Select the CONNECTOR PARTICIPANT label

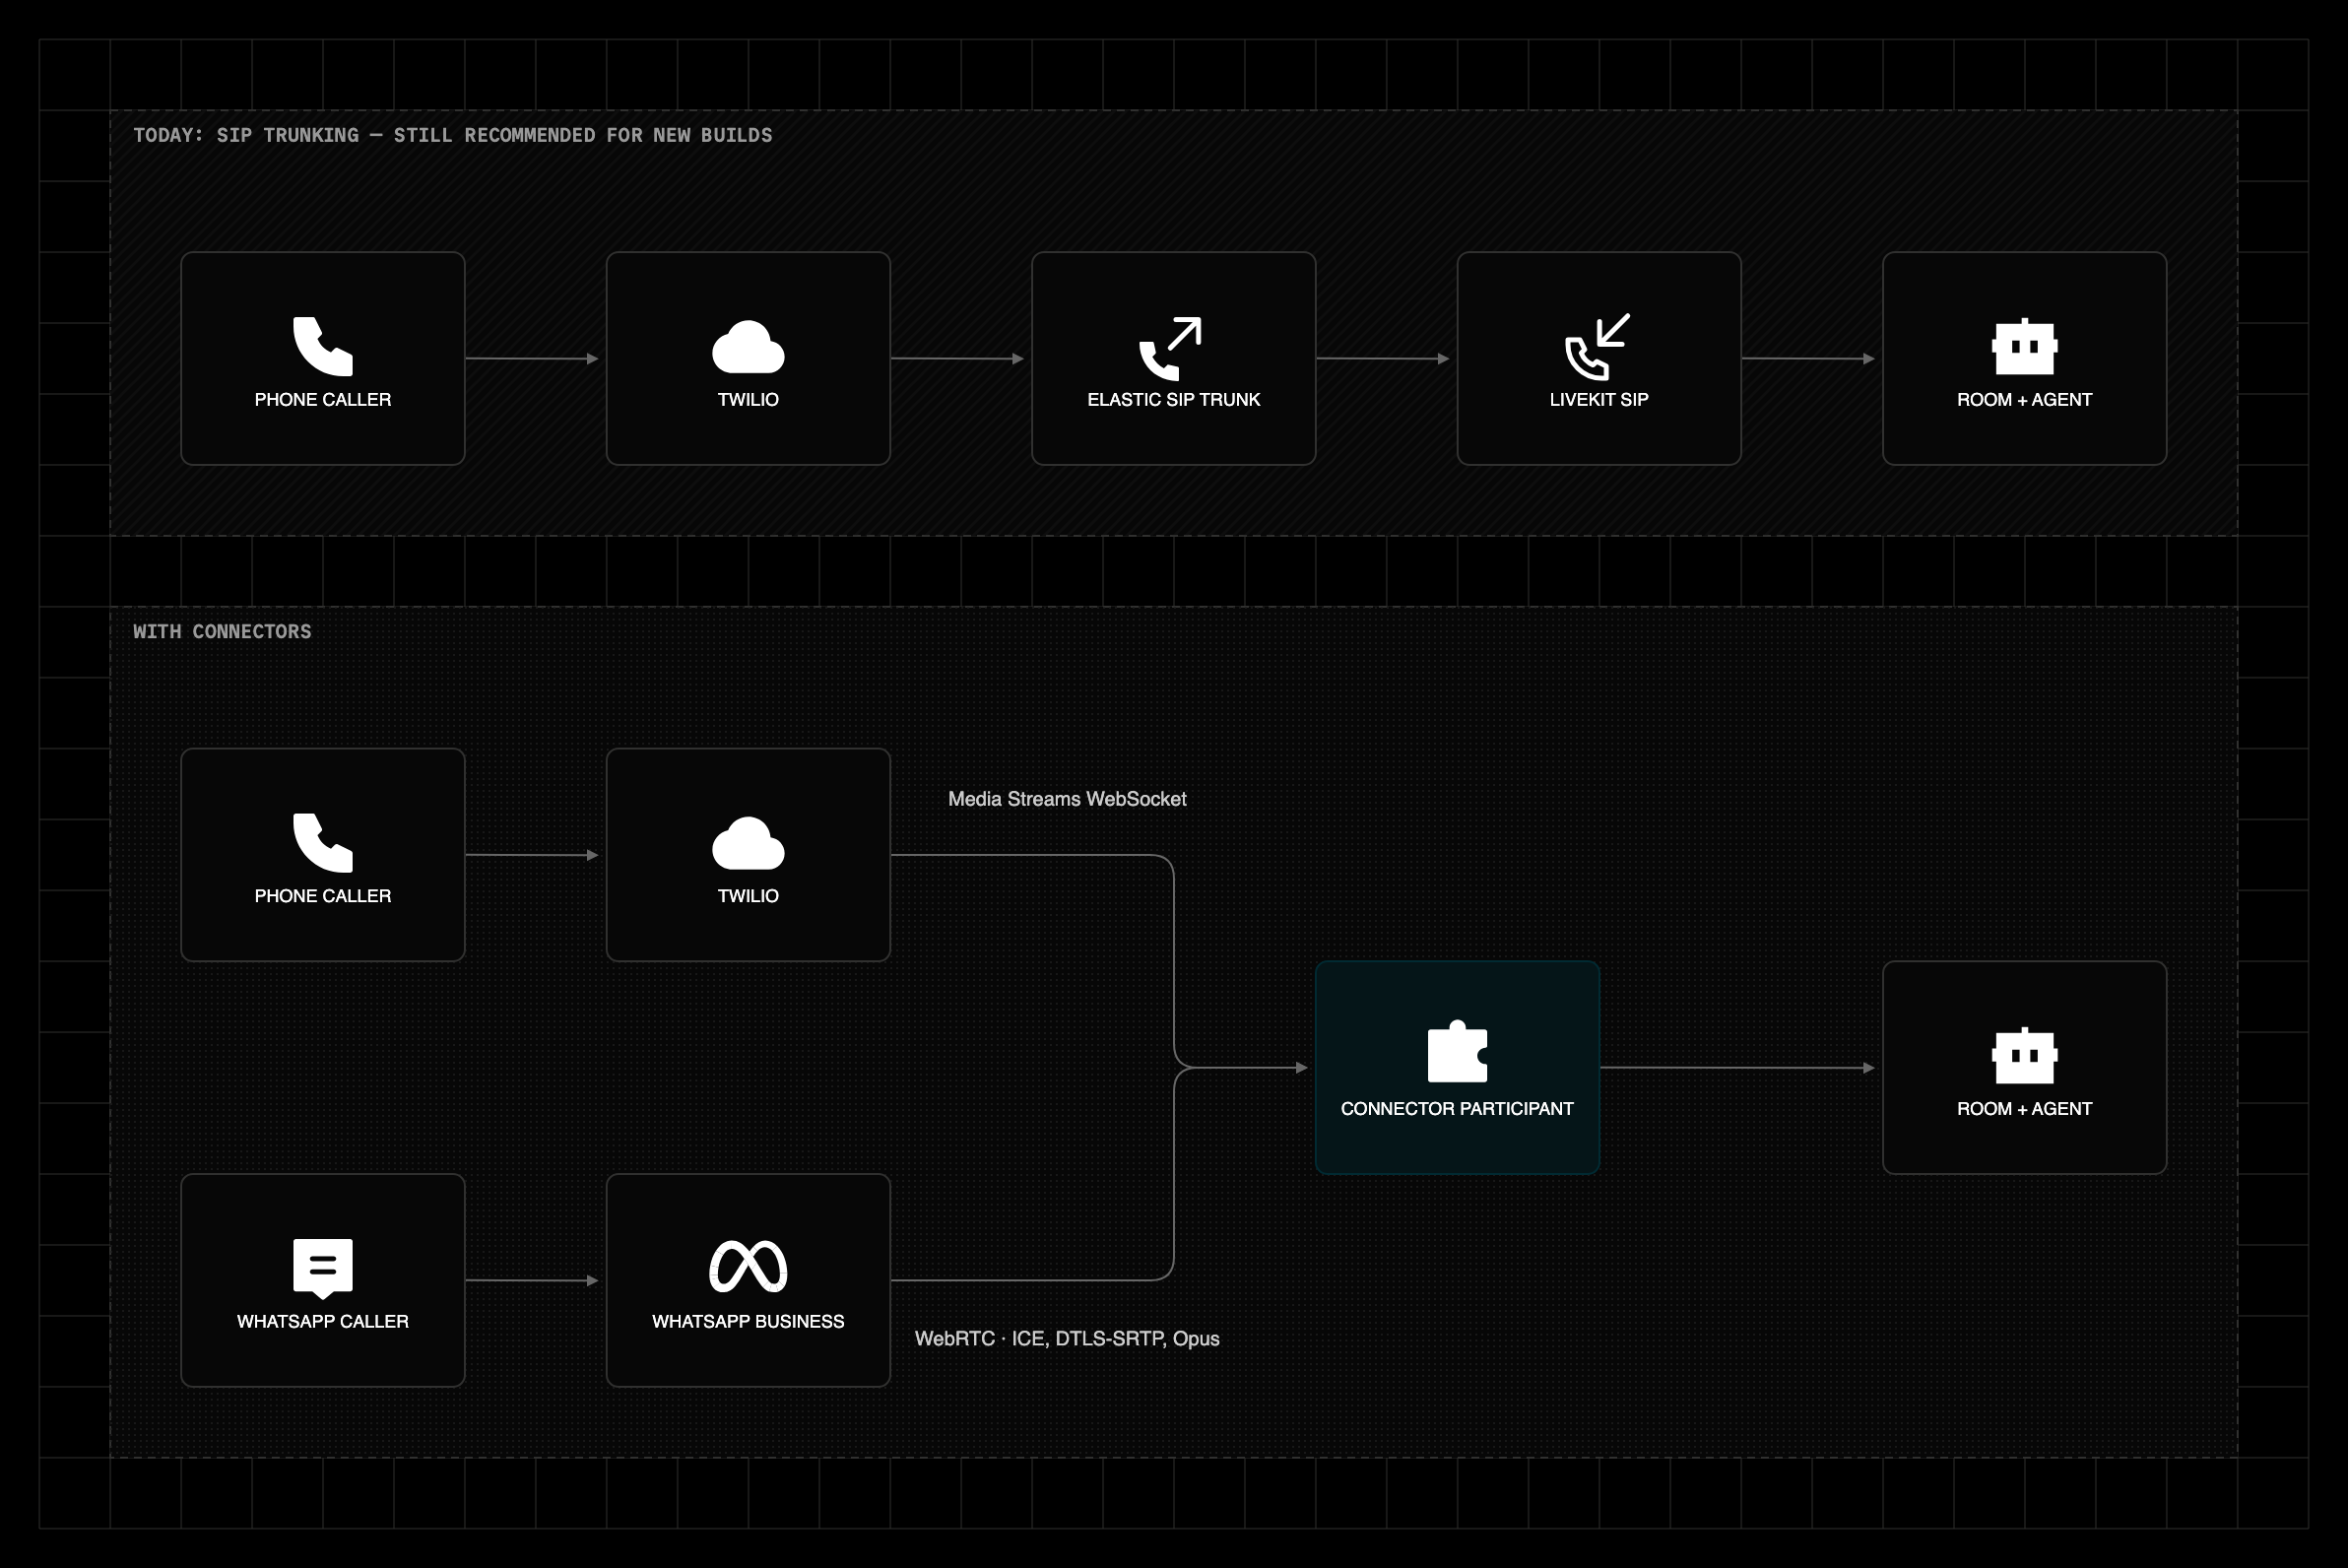tap(1457, 1109)
